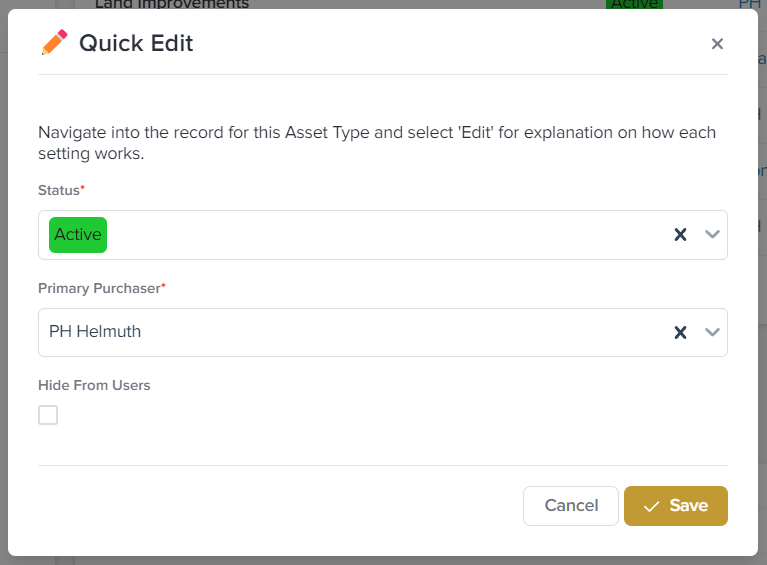Click the pencil icon beside Quick Edit
767x565 pixels.
pyautogui.click(x=54, y=43)
